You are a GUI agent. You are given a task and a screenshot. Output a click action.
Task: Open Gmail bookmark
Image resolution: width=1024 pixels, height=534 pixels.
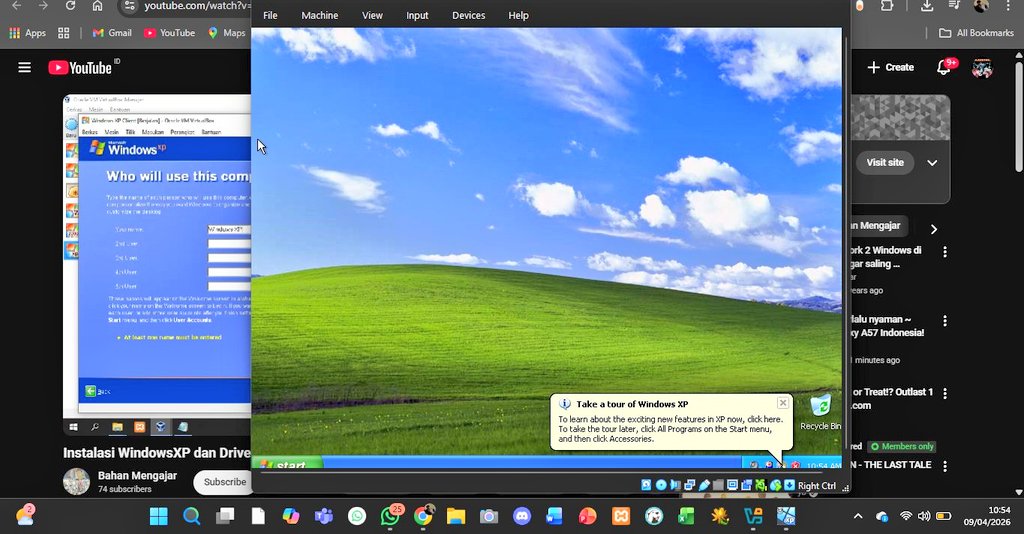[x=112, y=33]
